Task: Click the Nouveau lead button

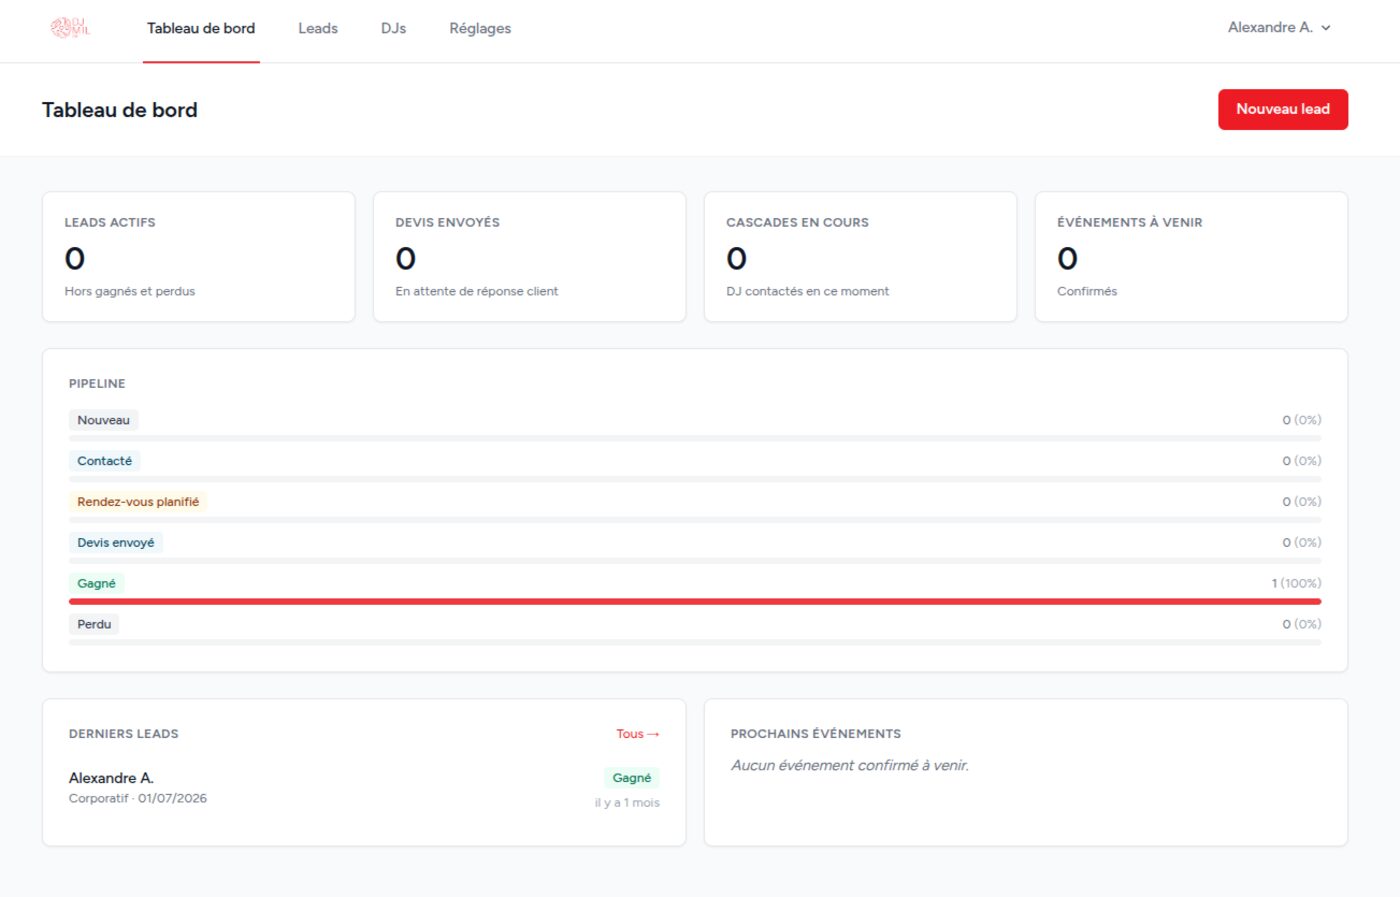Action: point(1282,109)
